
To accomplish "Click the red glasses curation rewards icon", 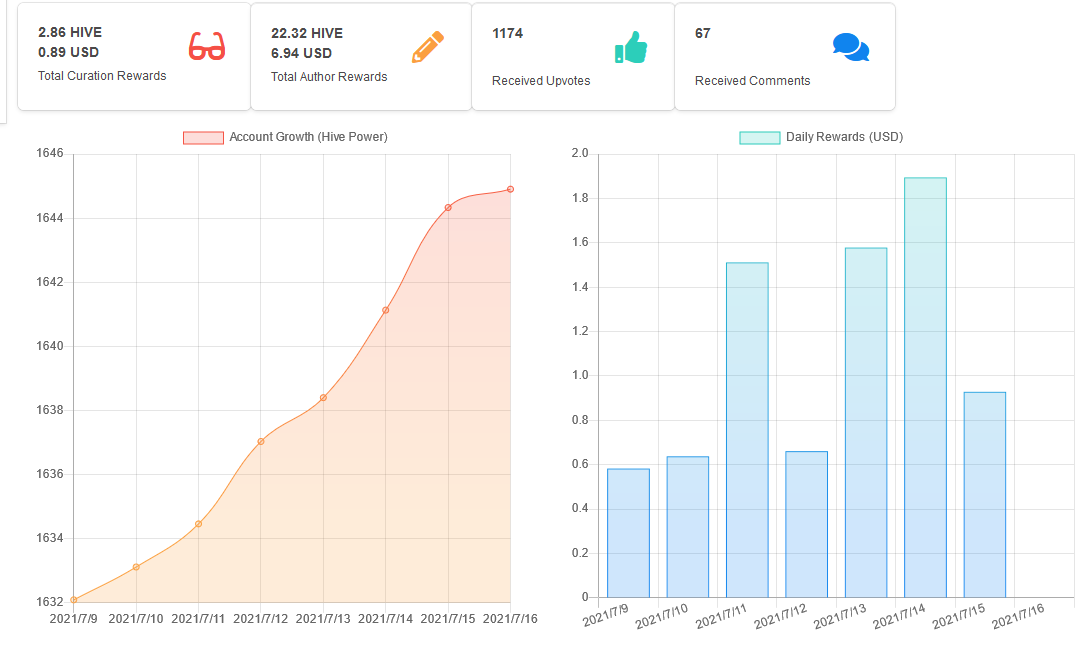I will coord(207,47).
